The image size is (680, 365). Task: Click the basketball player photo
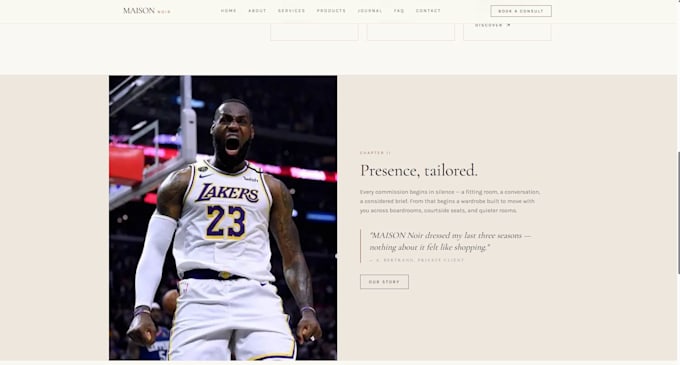click(223, 218)
